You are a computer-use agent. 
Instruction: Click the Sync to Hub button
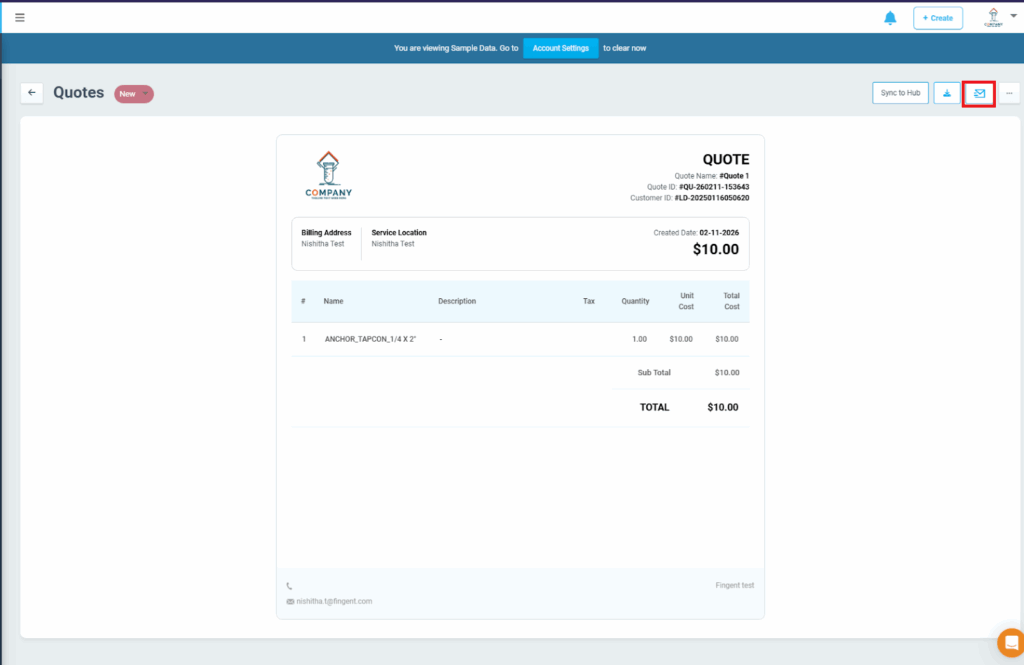[900, 93]
